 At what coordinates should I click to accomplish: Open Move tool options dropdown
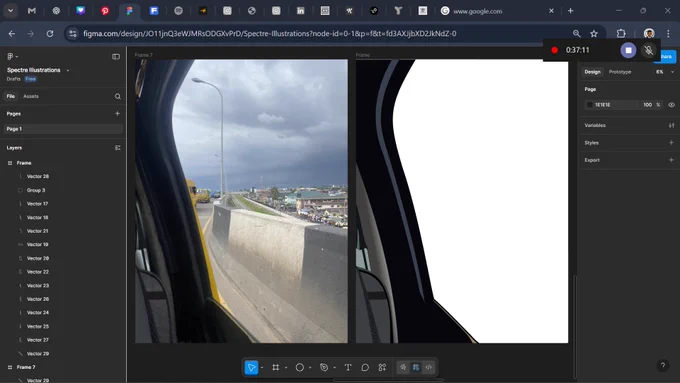click(262, 368)
